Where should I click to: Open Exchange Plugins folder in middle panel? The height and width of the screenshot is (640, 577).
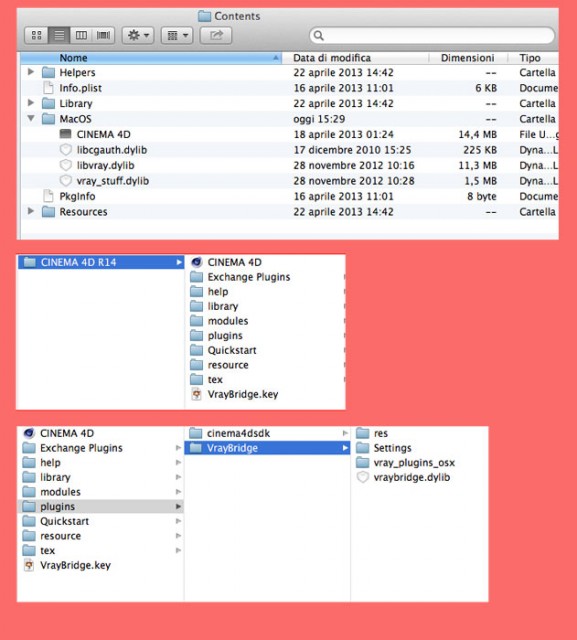point(249,277)
